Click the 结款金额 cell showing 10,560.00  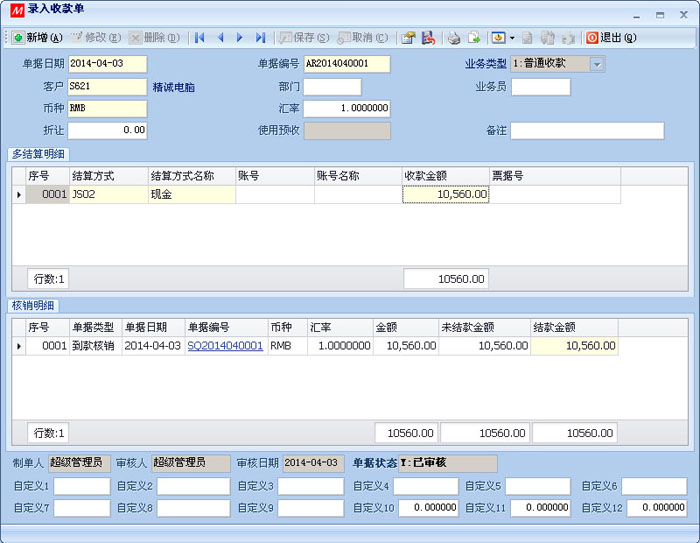click(575, 346)
